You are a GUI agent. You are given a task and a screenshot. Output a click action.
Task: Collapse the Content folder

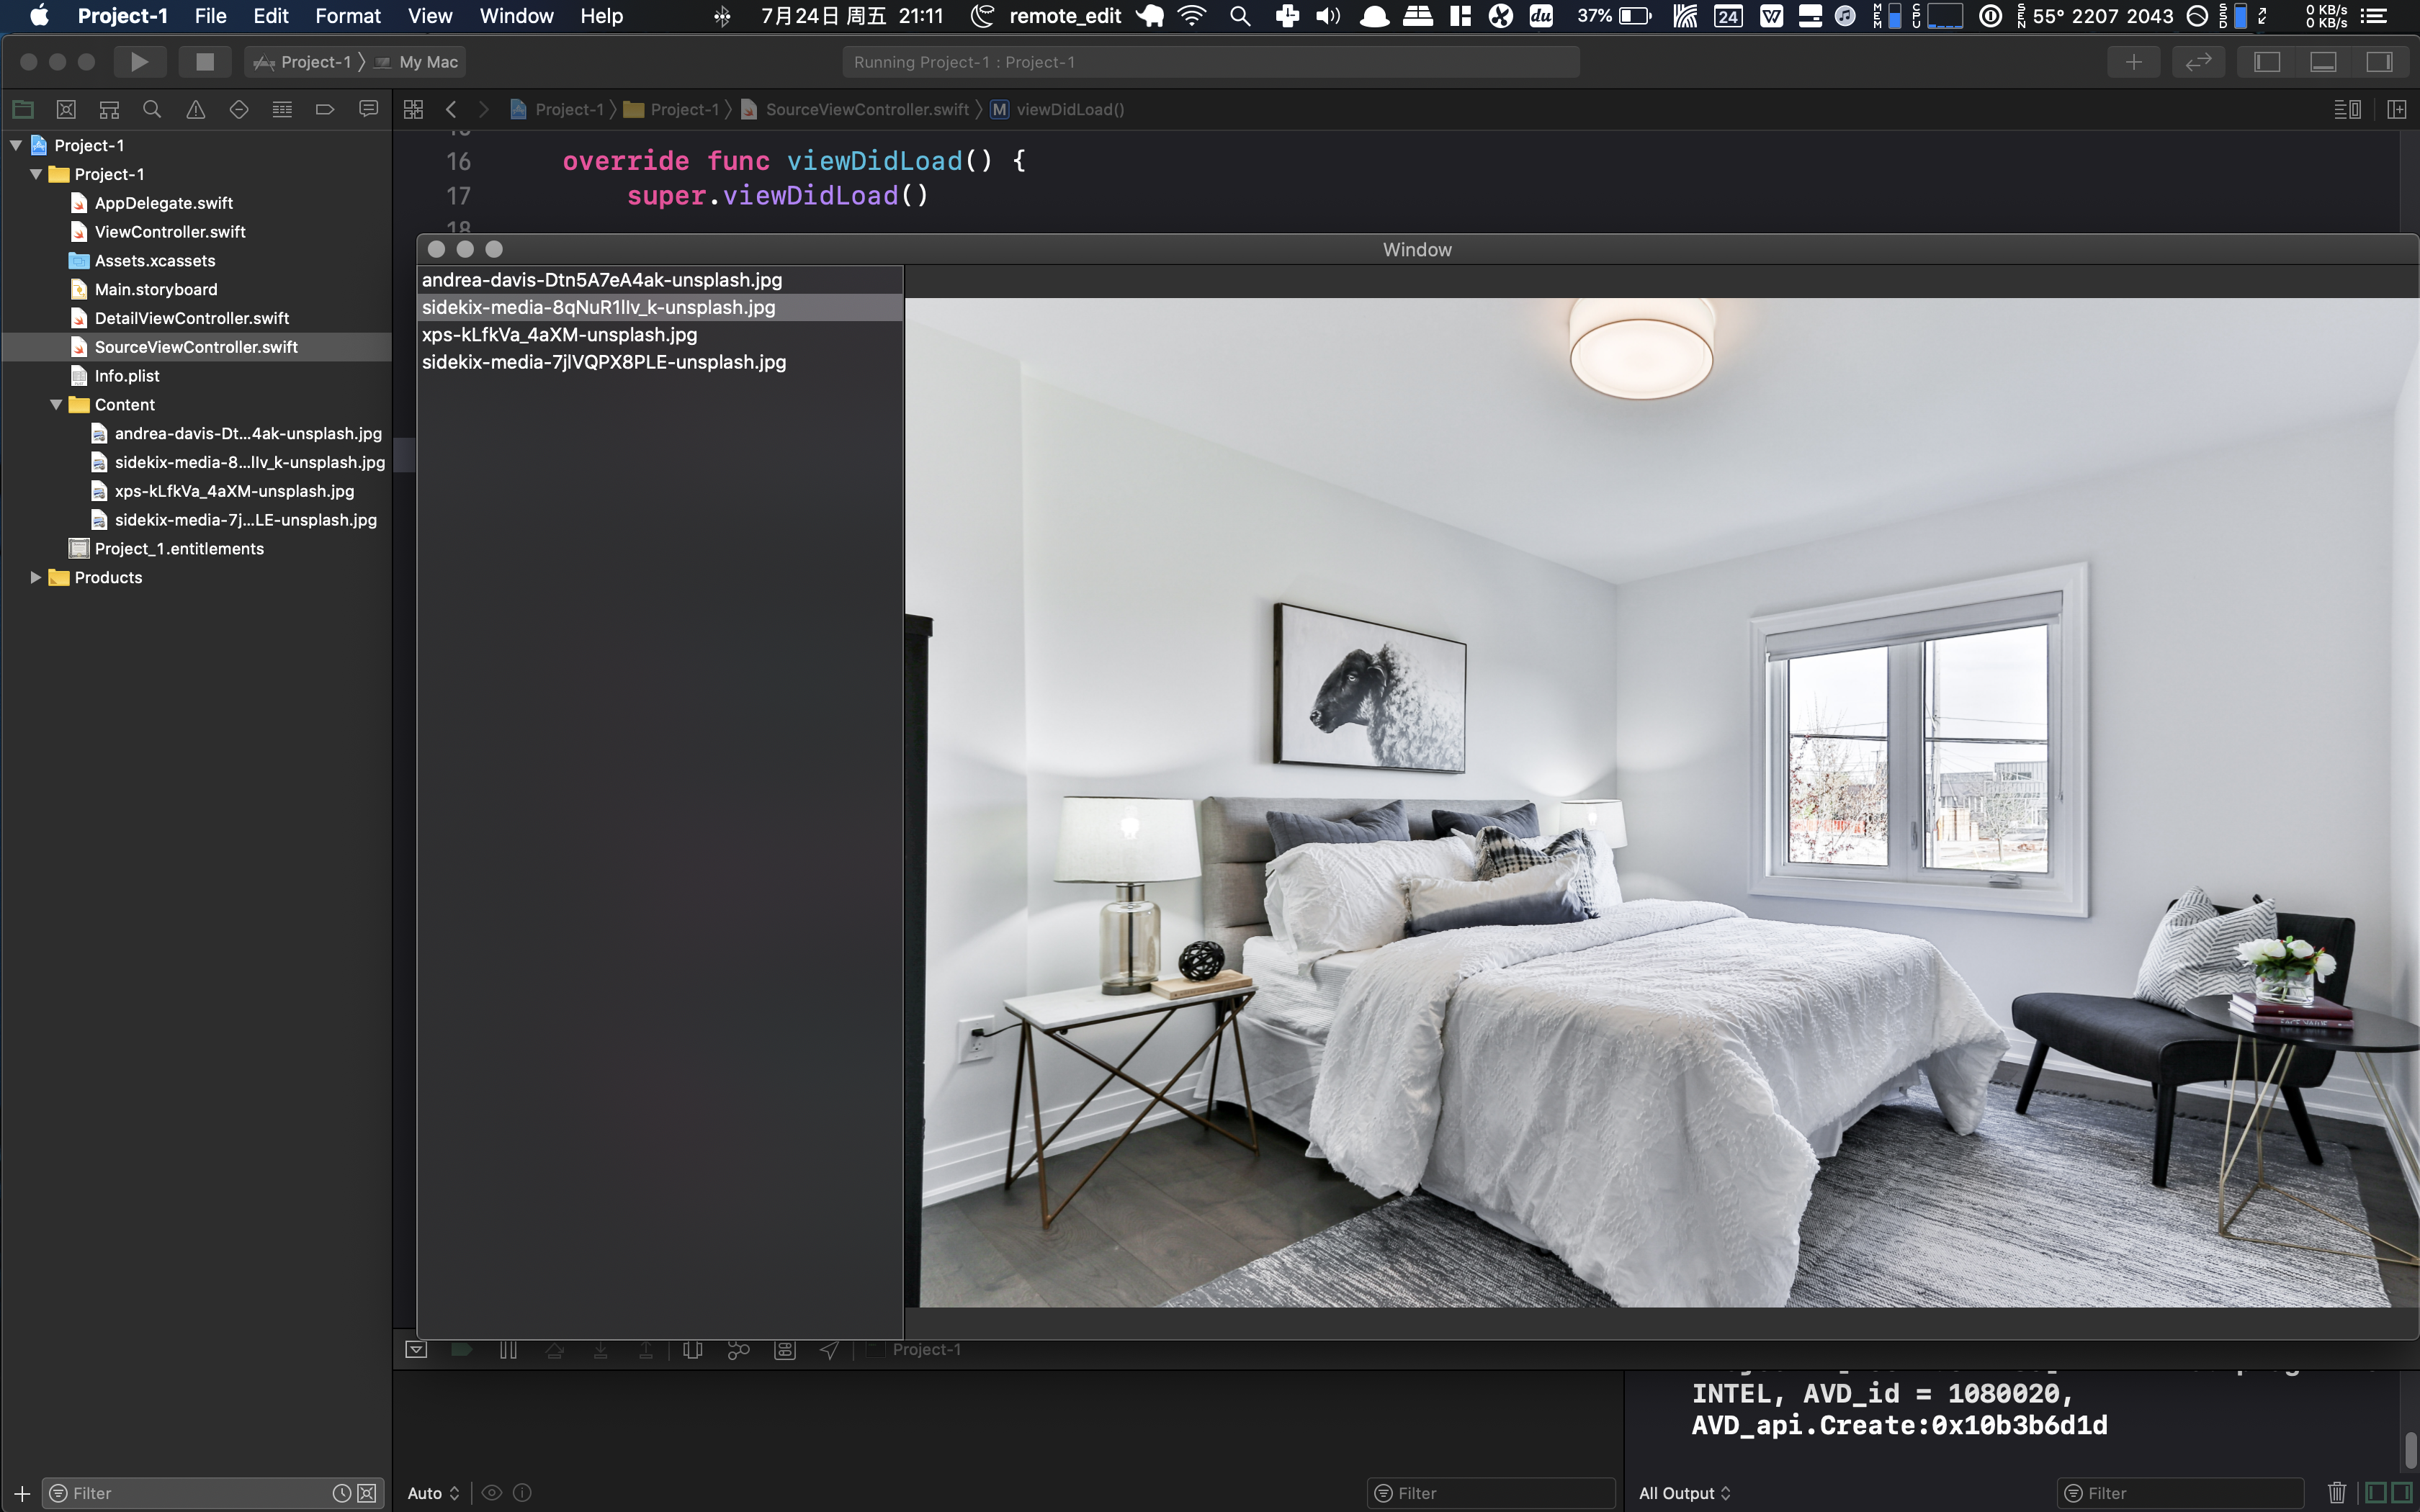56,405
